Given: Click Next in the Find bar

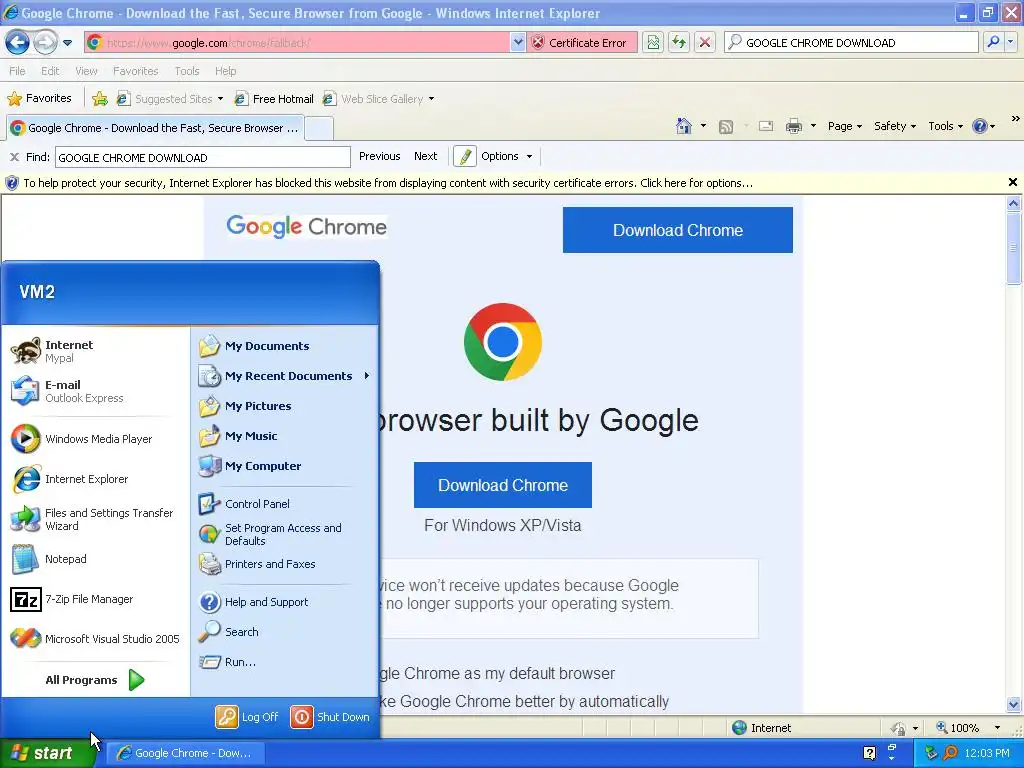Looking at the screenshot, I should click(425, 156).
